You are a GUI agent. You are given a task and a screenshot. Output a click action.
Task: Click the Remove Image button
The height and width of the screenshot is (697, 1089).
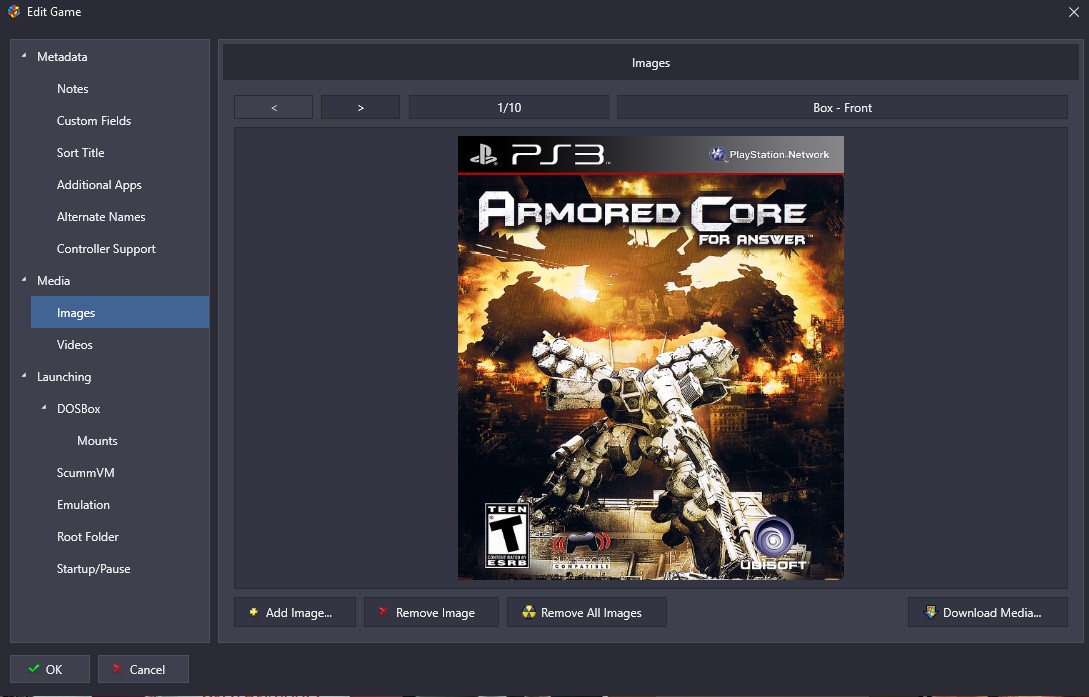(431, 612)
